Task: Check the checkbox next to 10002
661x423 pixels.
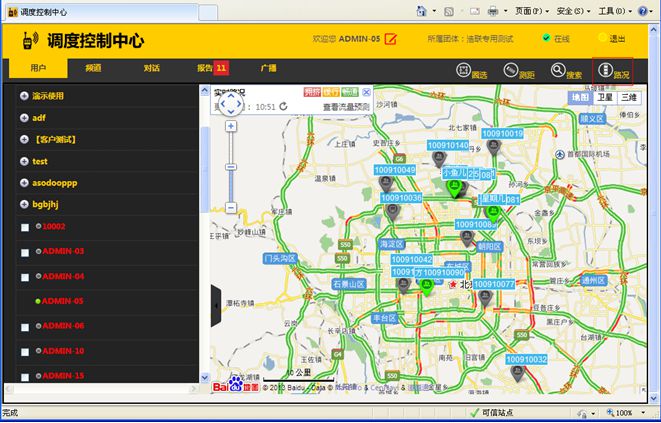Action: pos(25,227)
